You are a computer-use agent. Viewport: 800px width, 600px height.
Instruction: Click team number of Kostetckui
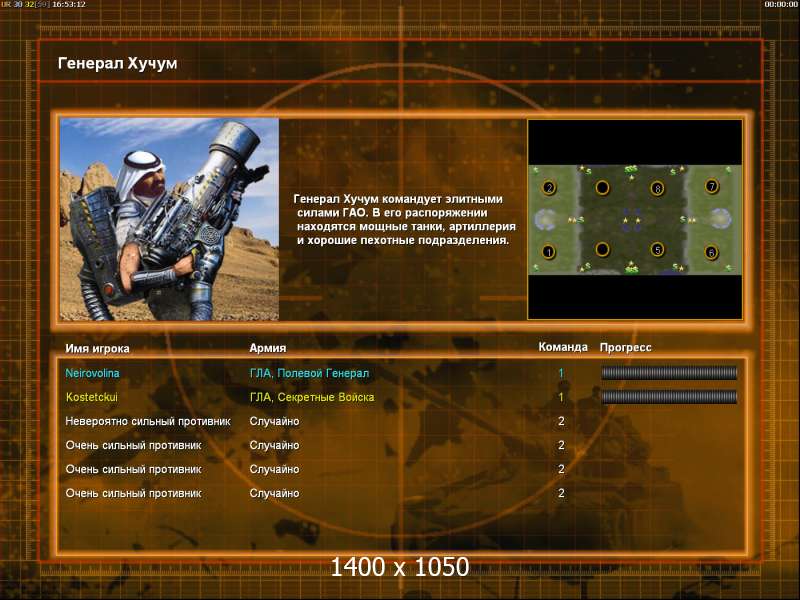561,397
